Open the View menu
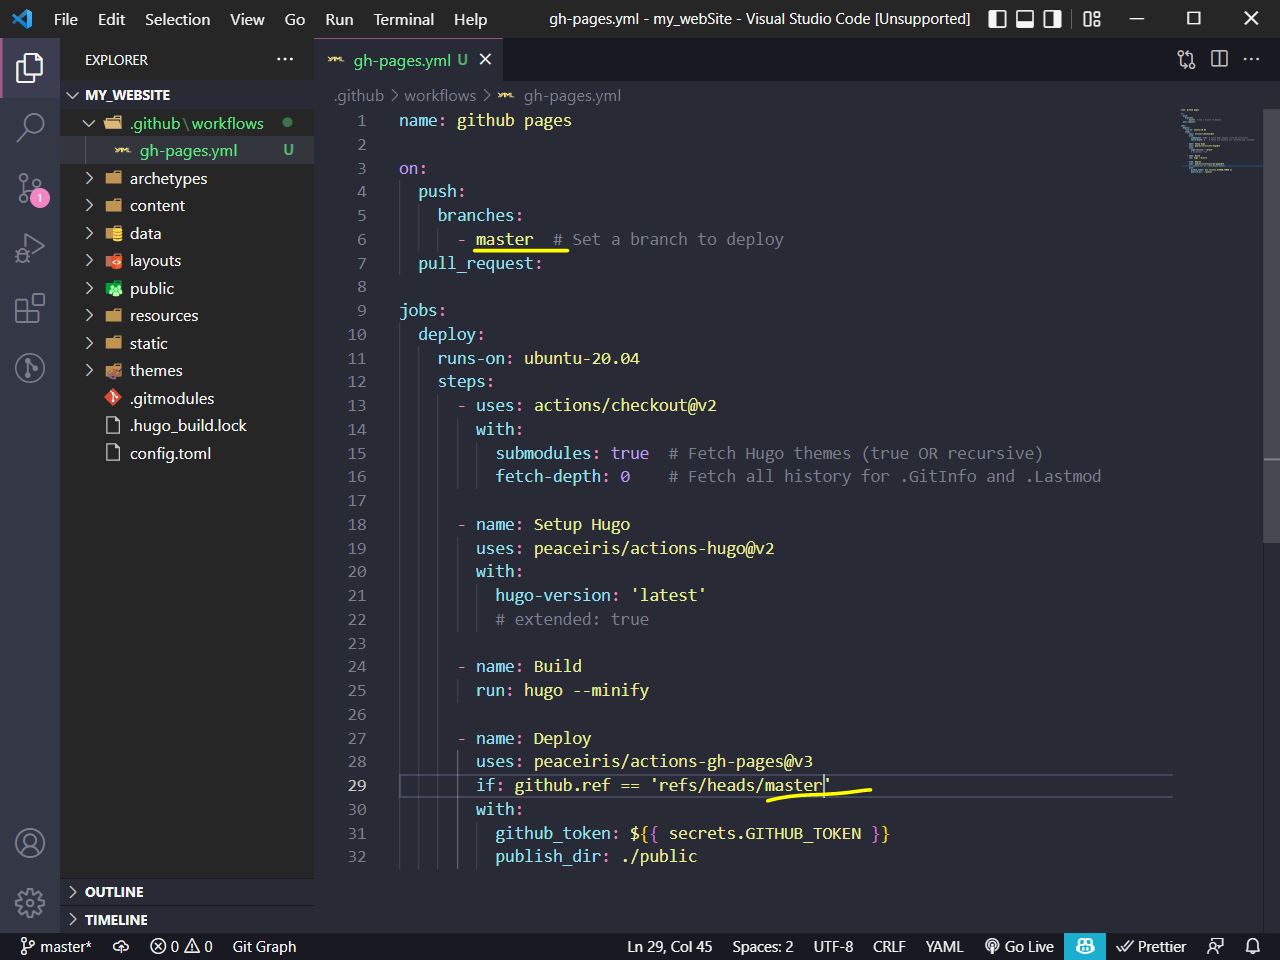 pos(247,19)
